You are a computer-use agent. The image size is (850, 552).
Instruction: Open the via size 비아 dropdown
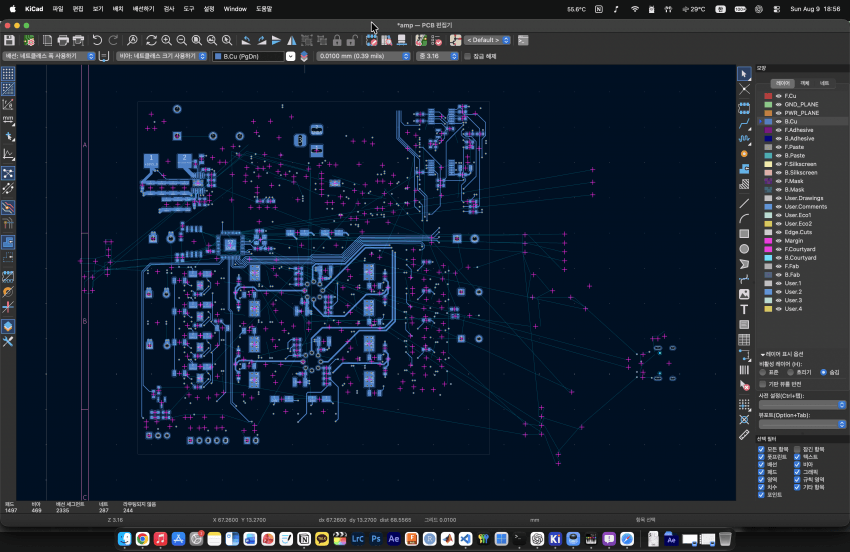point(162,56)
